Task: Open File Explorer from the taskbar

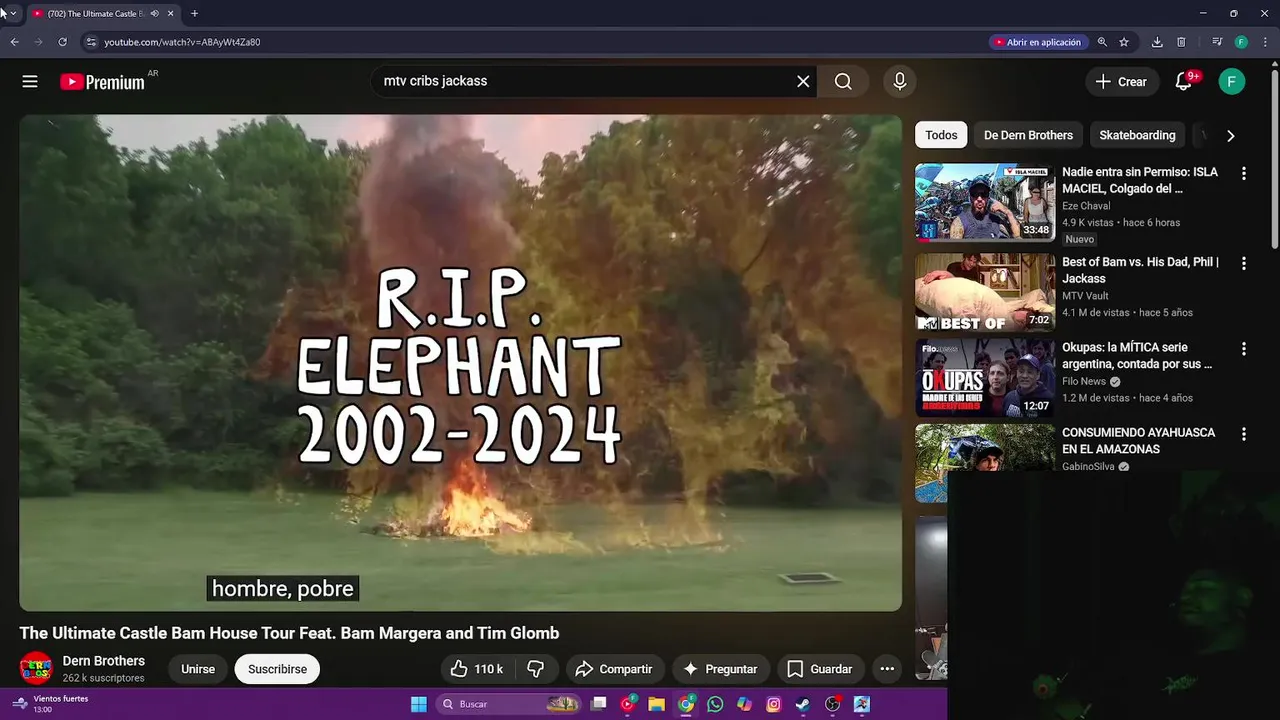Action: [x=657, y=704]
